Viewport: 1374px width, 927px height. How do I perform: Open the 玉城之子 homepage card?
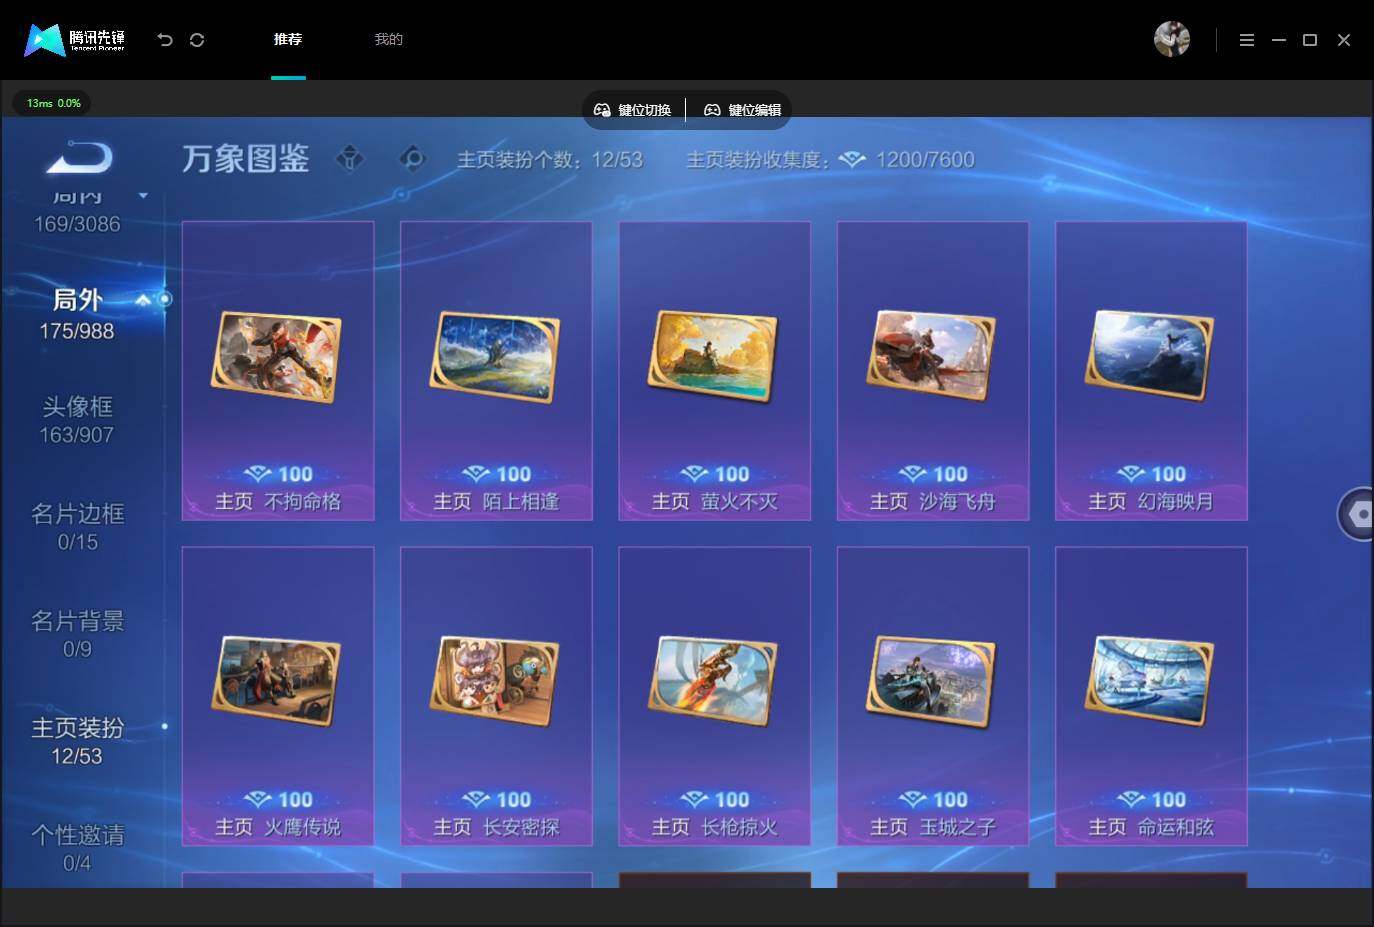(x=933, y=696)
